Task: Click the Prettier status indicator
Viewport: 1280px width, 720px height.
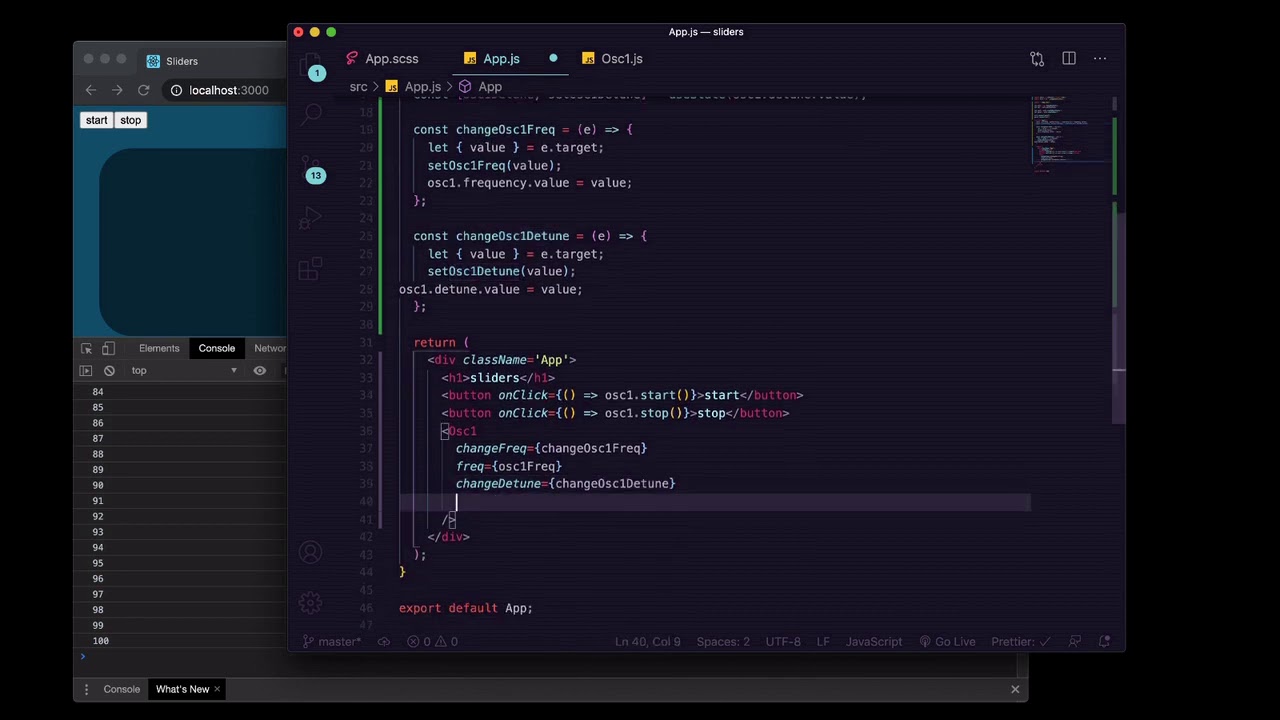Action: pyautogui.click(x=1020, y=642)
